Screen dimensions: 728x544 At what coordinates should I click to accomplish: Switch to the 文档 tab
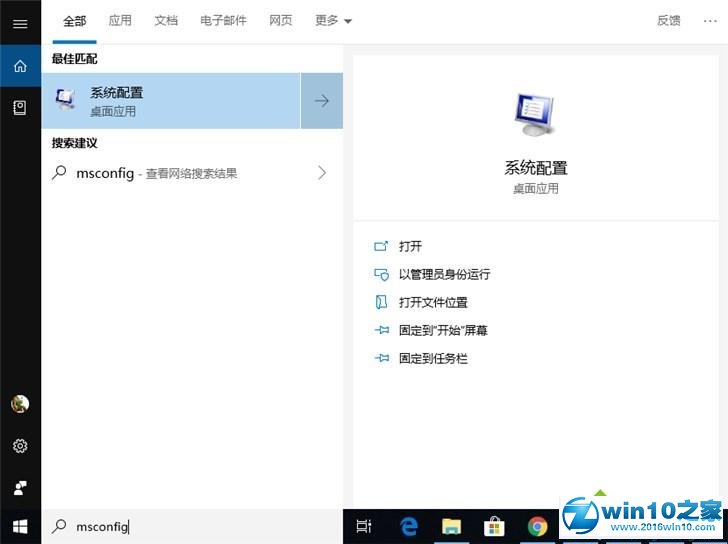click(166, 20)
